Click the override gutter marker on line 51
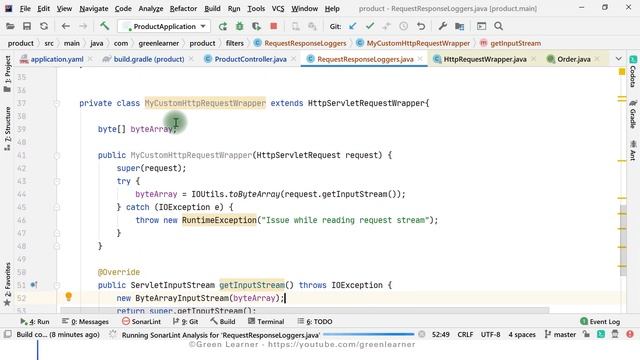 33,285
